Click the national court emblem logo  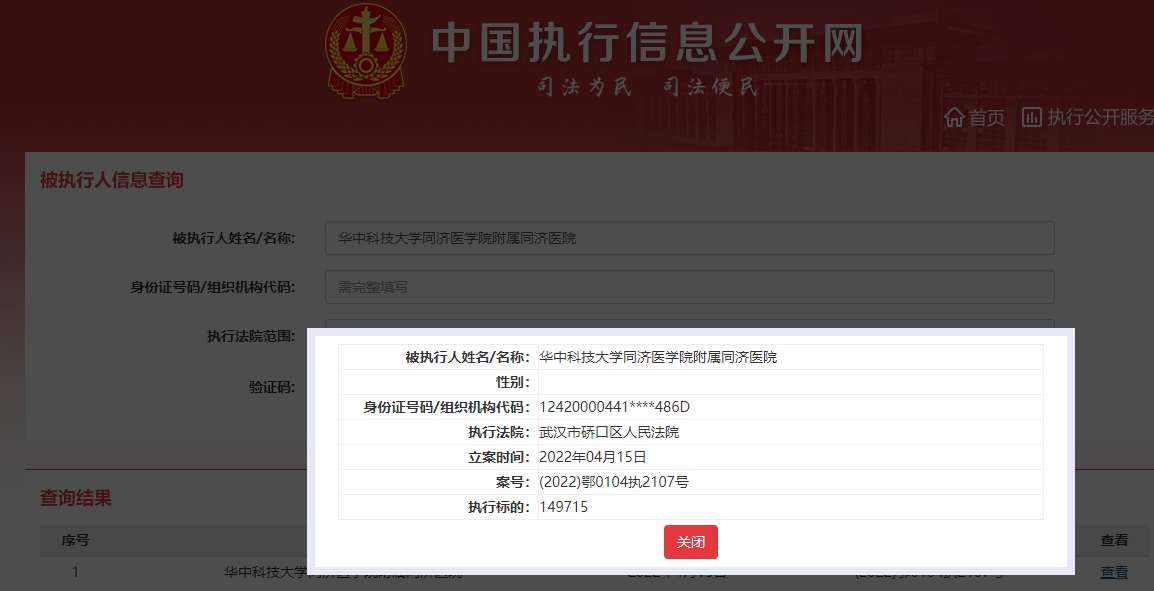[x=366, y=50]
